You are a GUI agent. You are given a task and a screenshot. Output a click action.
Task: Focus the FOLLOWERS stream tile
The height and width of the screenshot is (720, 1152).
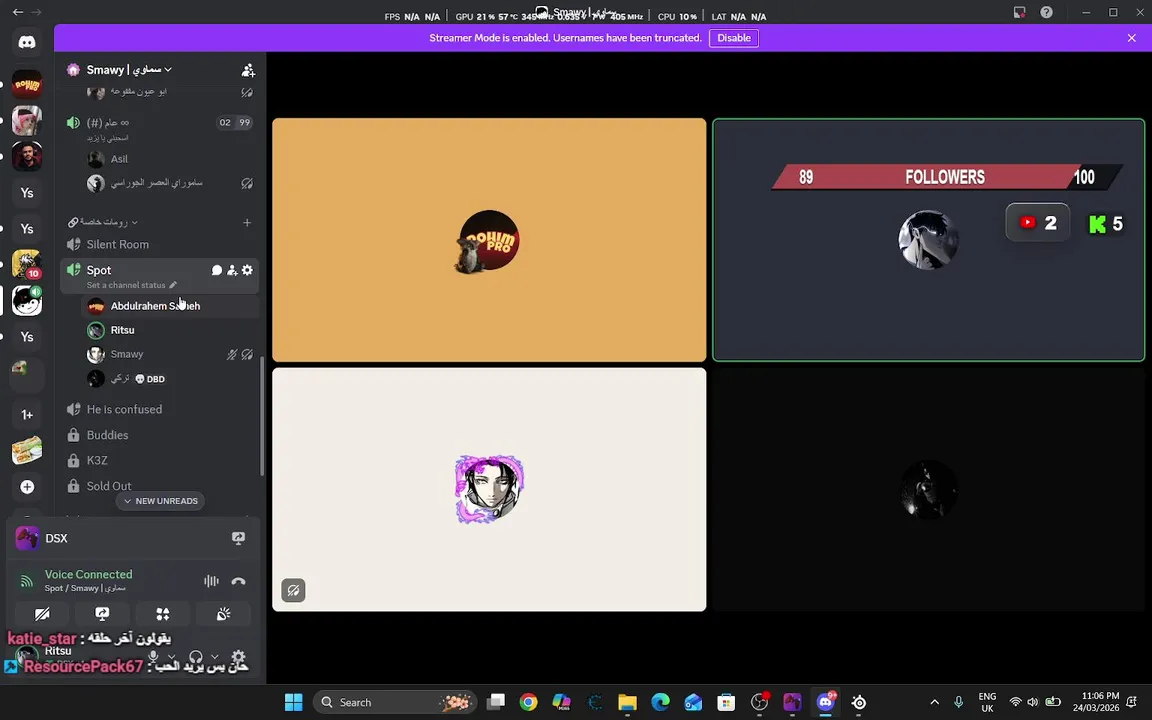click(929, 240)
